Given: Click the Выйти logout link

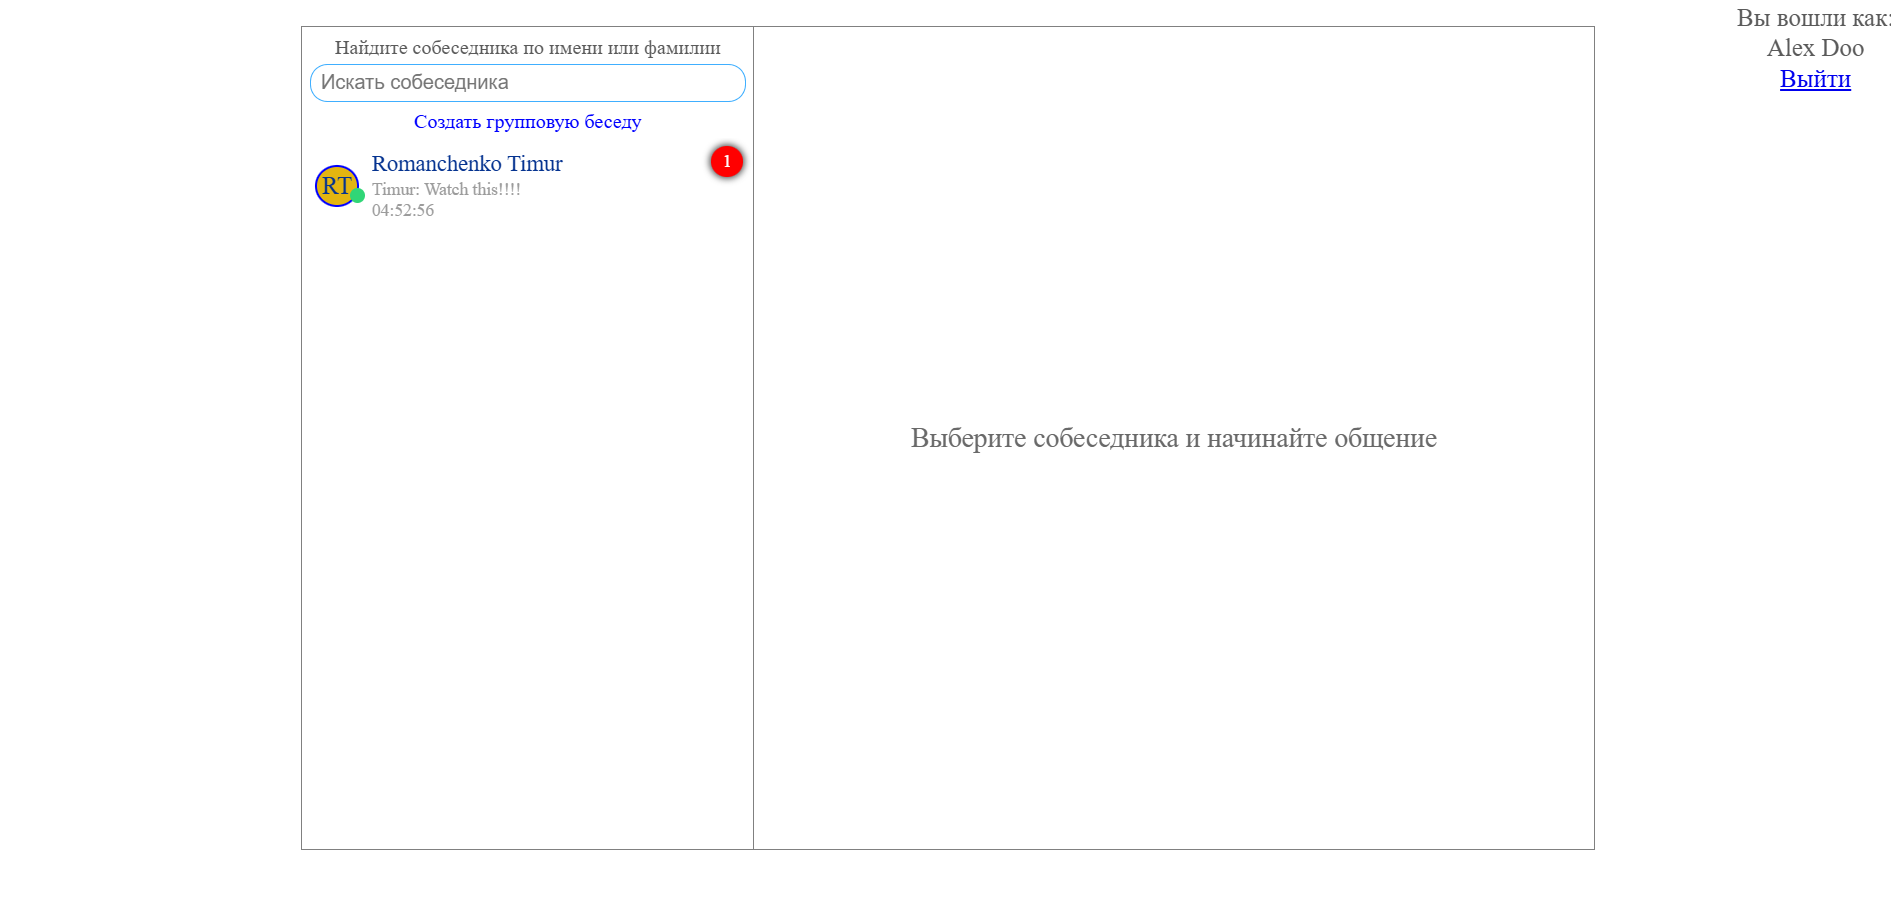Looking at the screenshot, I should (1815, 79).
